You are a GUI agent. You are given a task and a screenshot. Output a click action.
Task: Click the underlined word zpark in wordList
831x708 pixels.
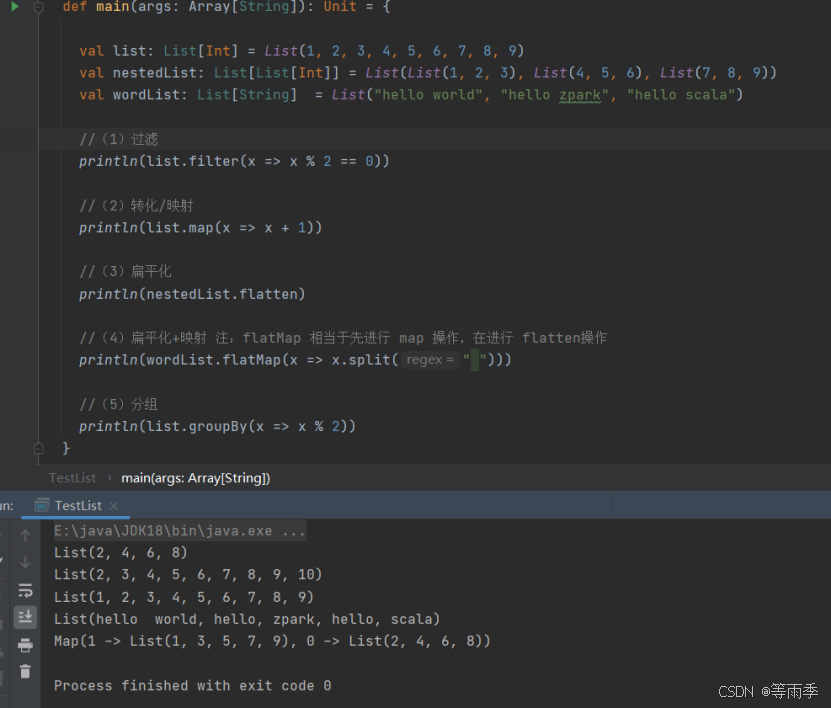coord(580,95)
